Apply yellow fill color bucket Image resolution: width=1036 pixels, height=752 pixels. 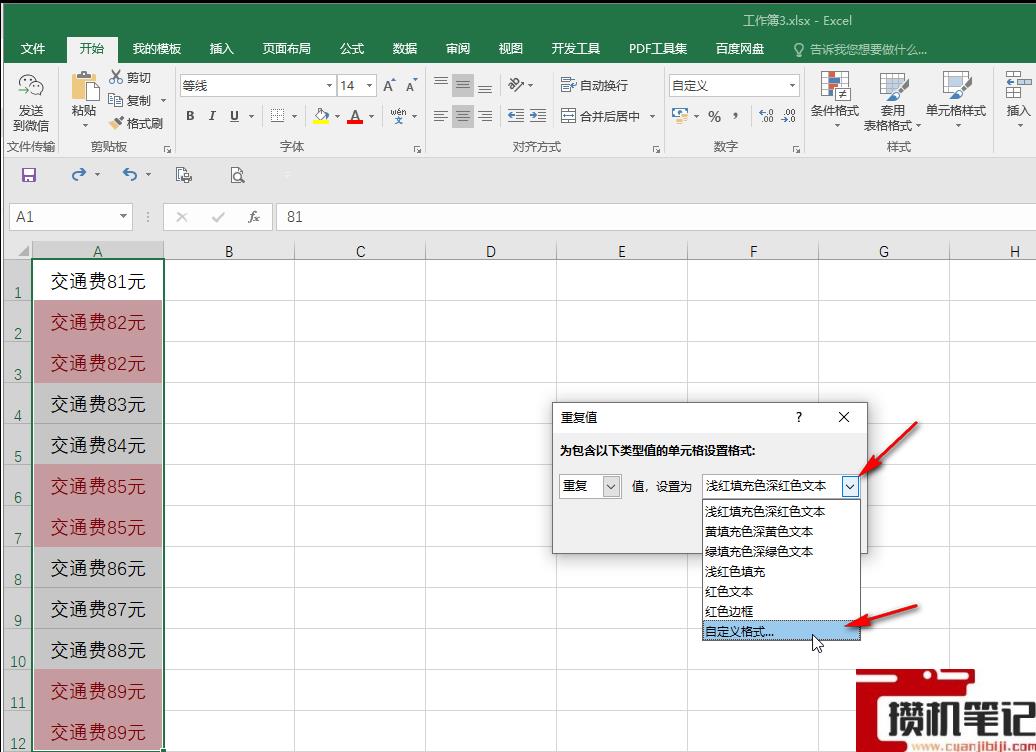(321, 116)
